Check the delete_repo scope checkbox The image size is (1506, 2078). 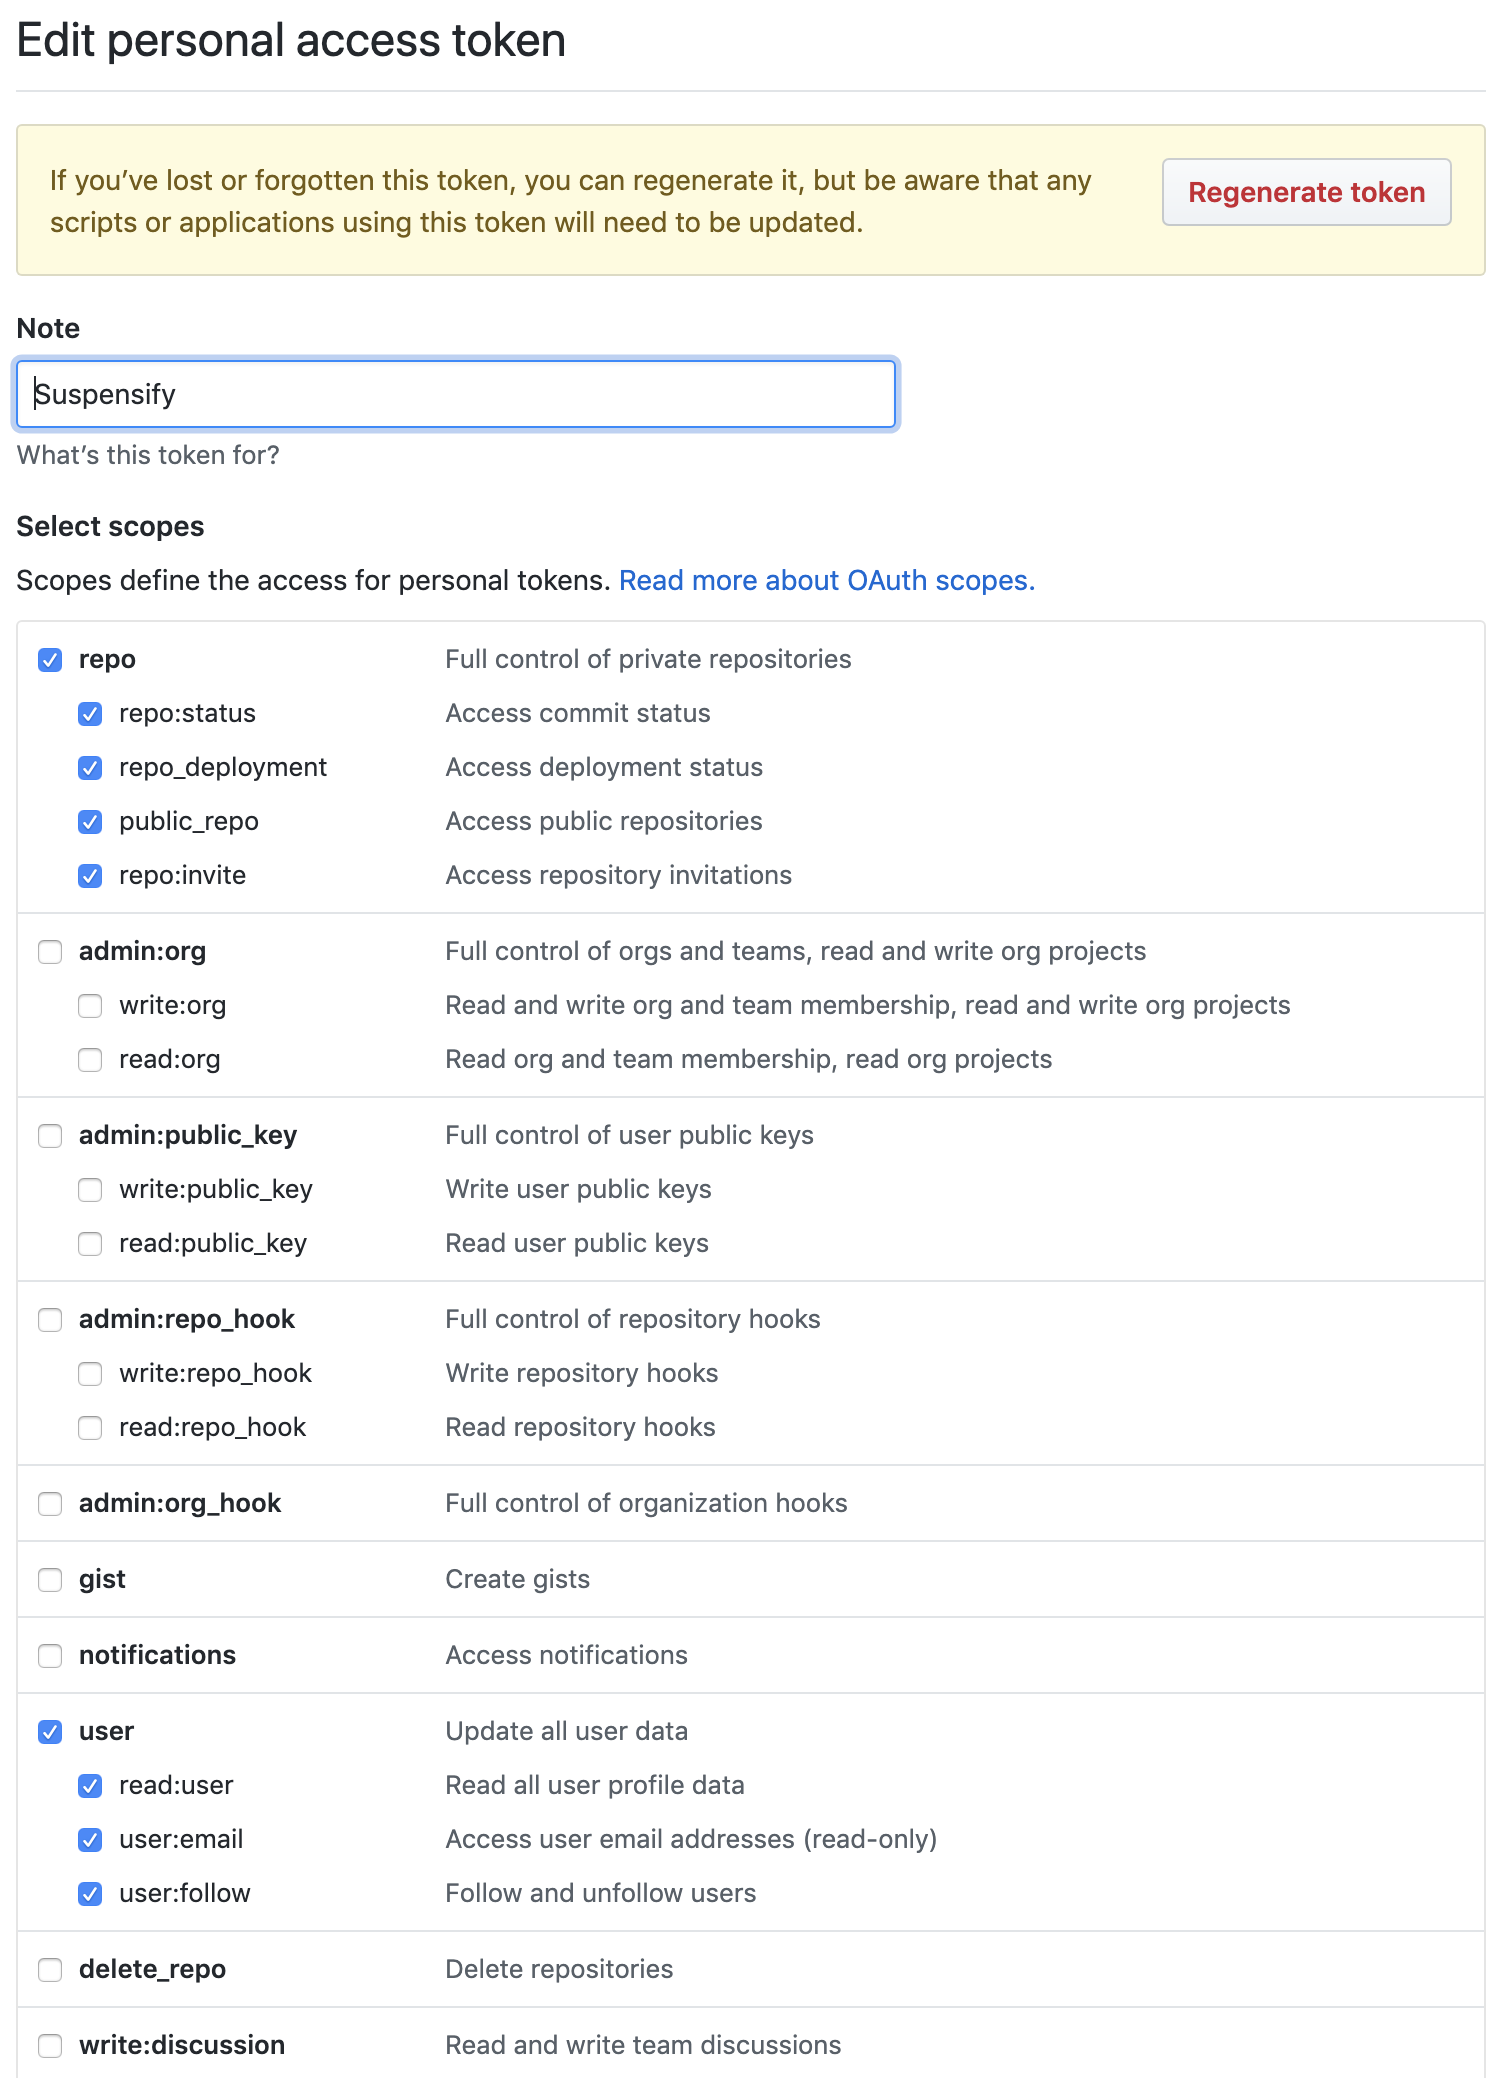50,1970
